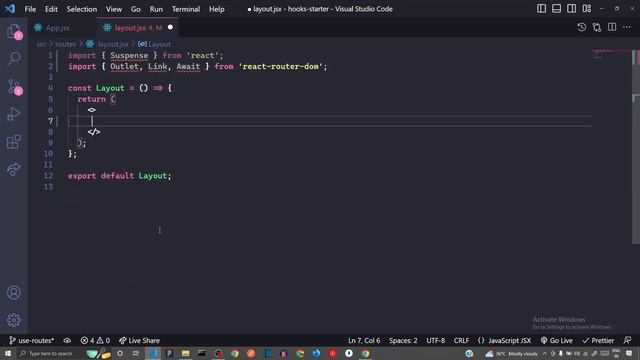Click weather widget in taskbar
This screenshot has width=640, height=360.
[x=511, y=353]
